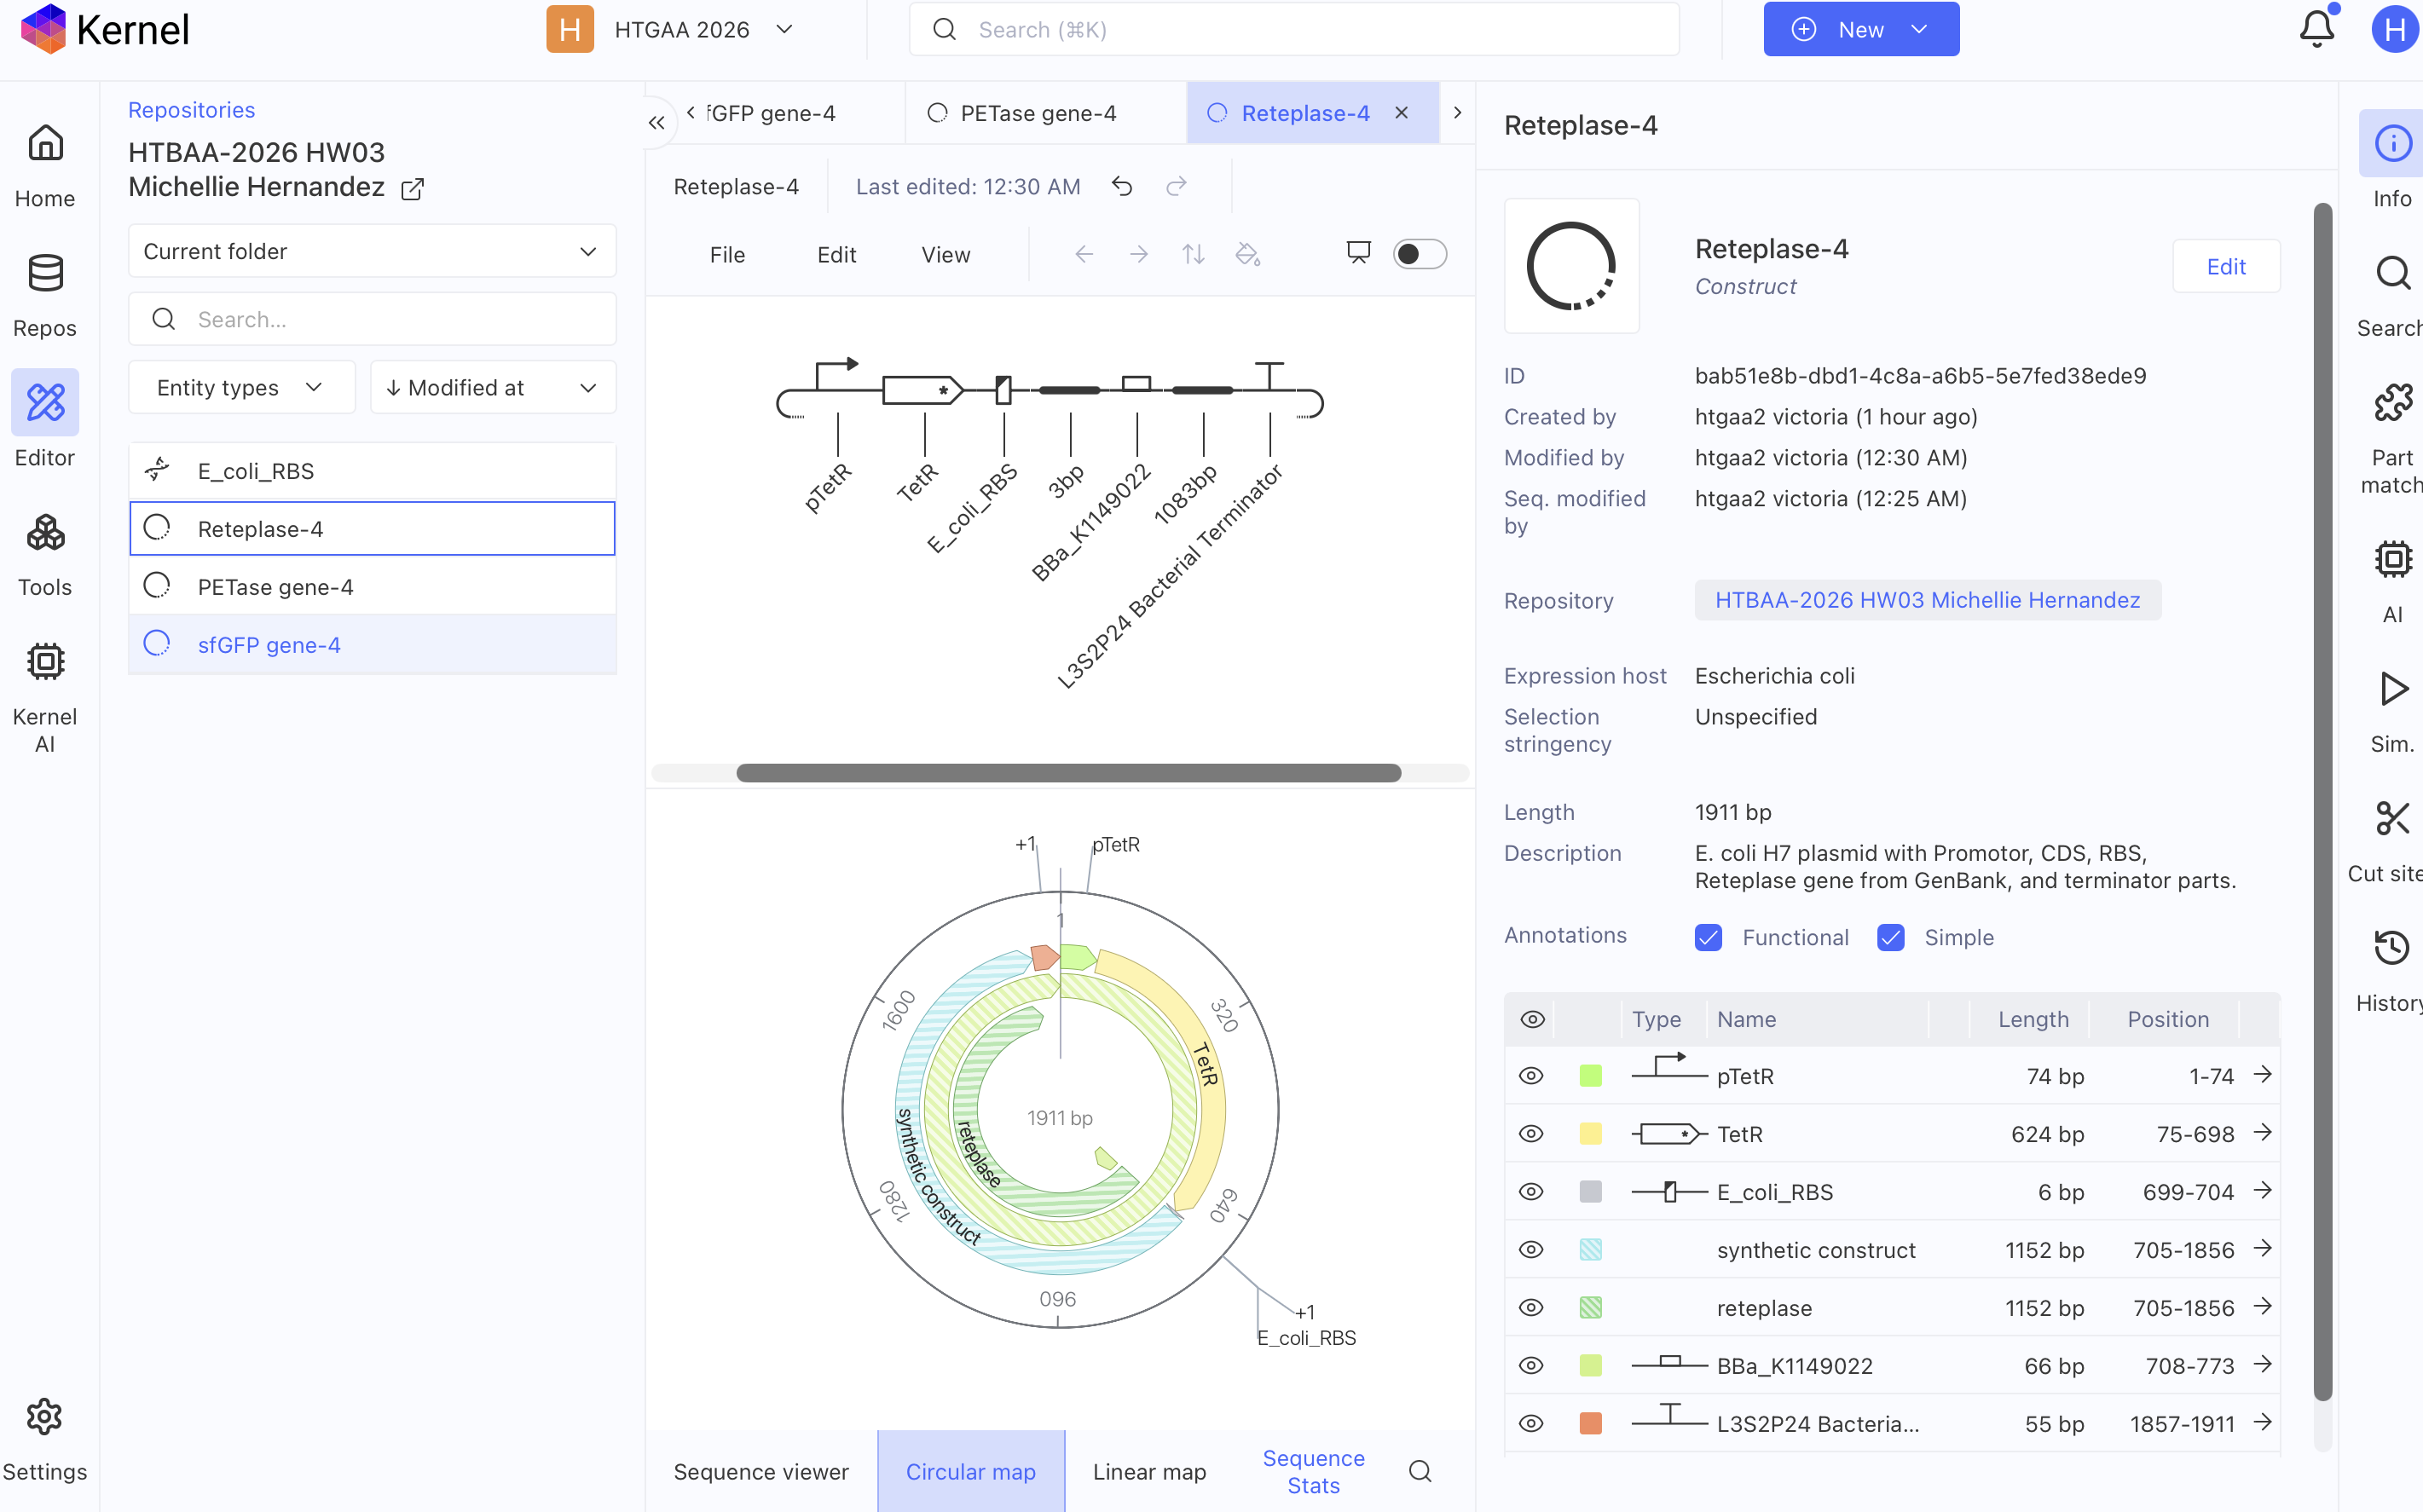Open the Current folder dropdown
2423x1512 pixels.
(372, 251)
